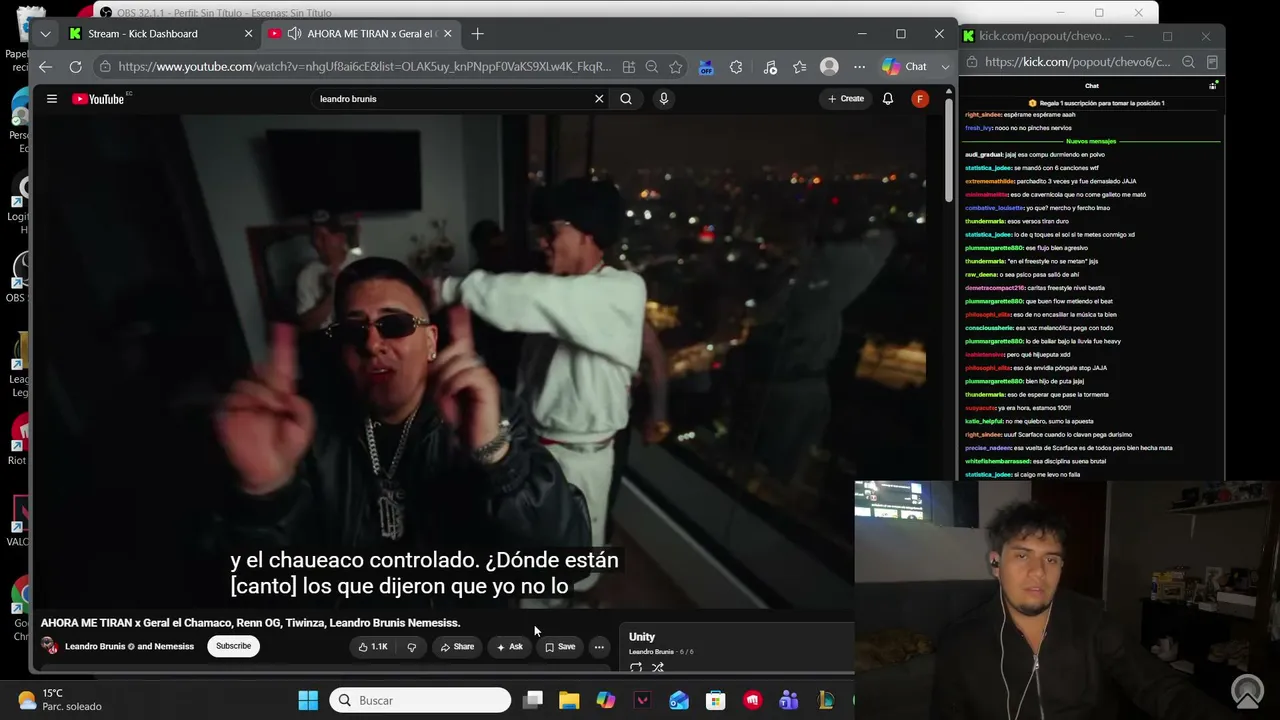The image size is (1280, 720).
Task: Mute the AHORA ME TIRAN tab audio
Action: click(x=294, y=34)
